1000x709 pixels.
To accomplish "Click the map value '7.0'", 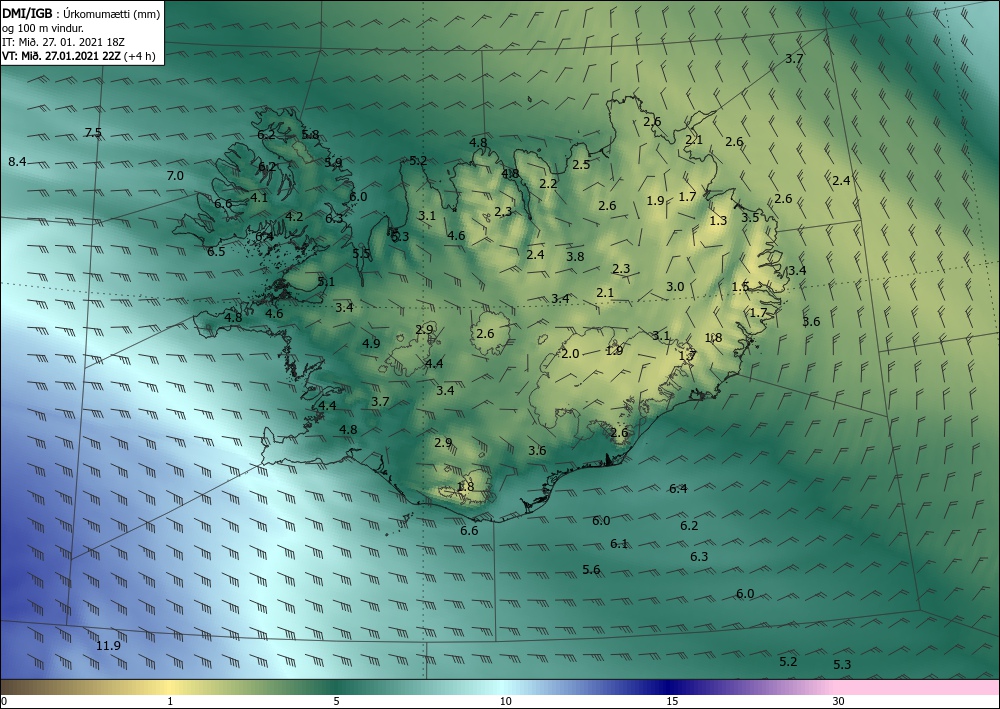I will click(x=175, y=175).
